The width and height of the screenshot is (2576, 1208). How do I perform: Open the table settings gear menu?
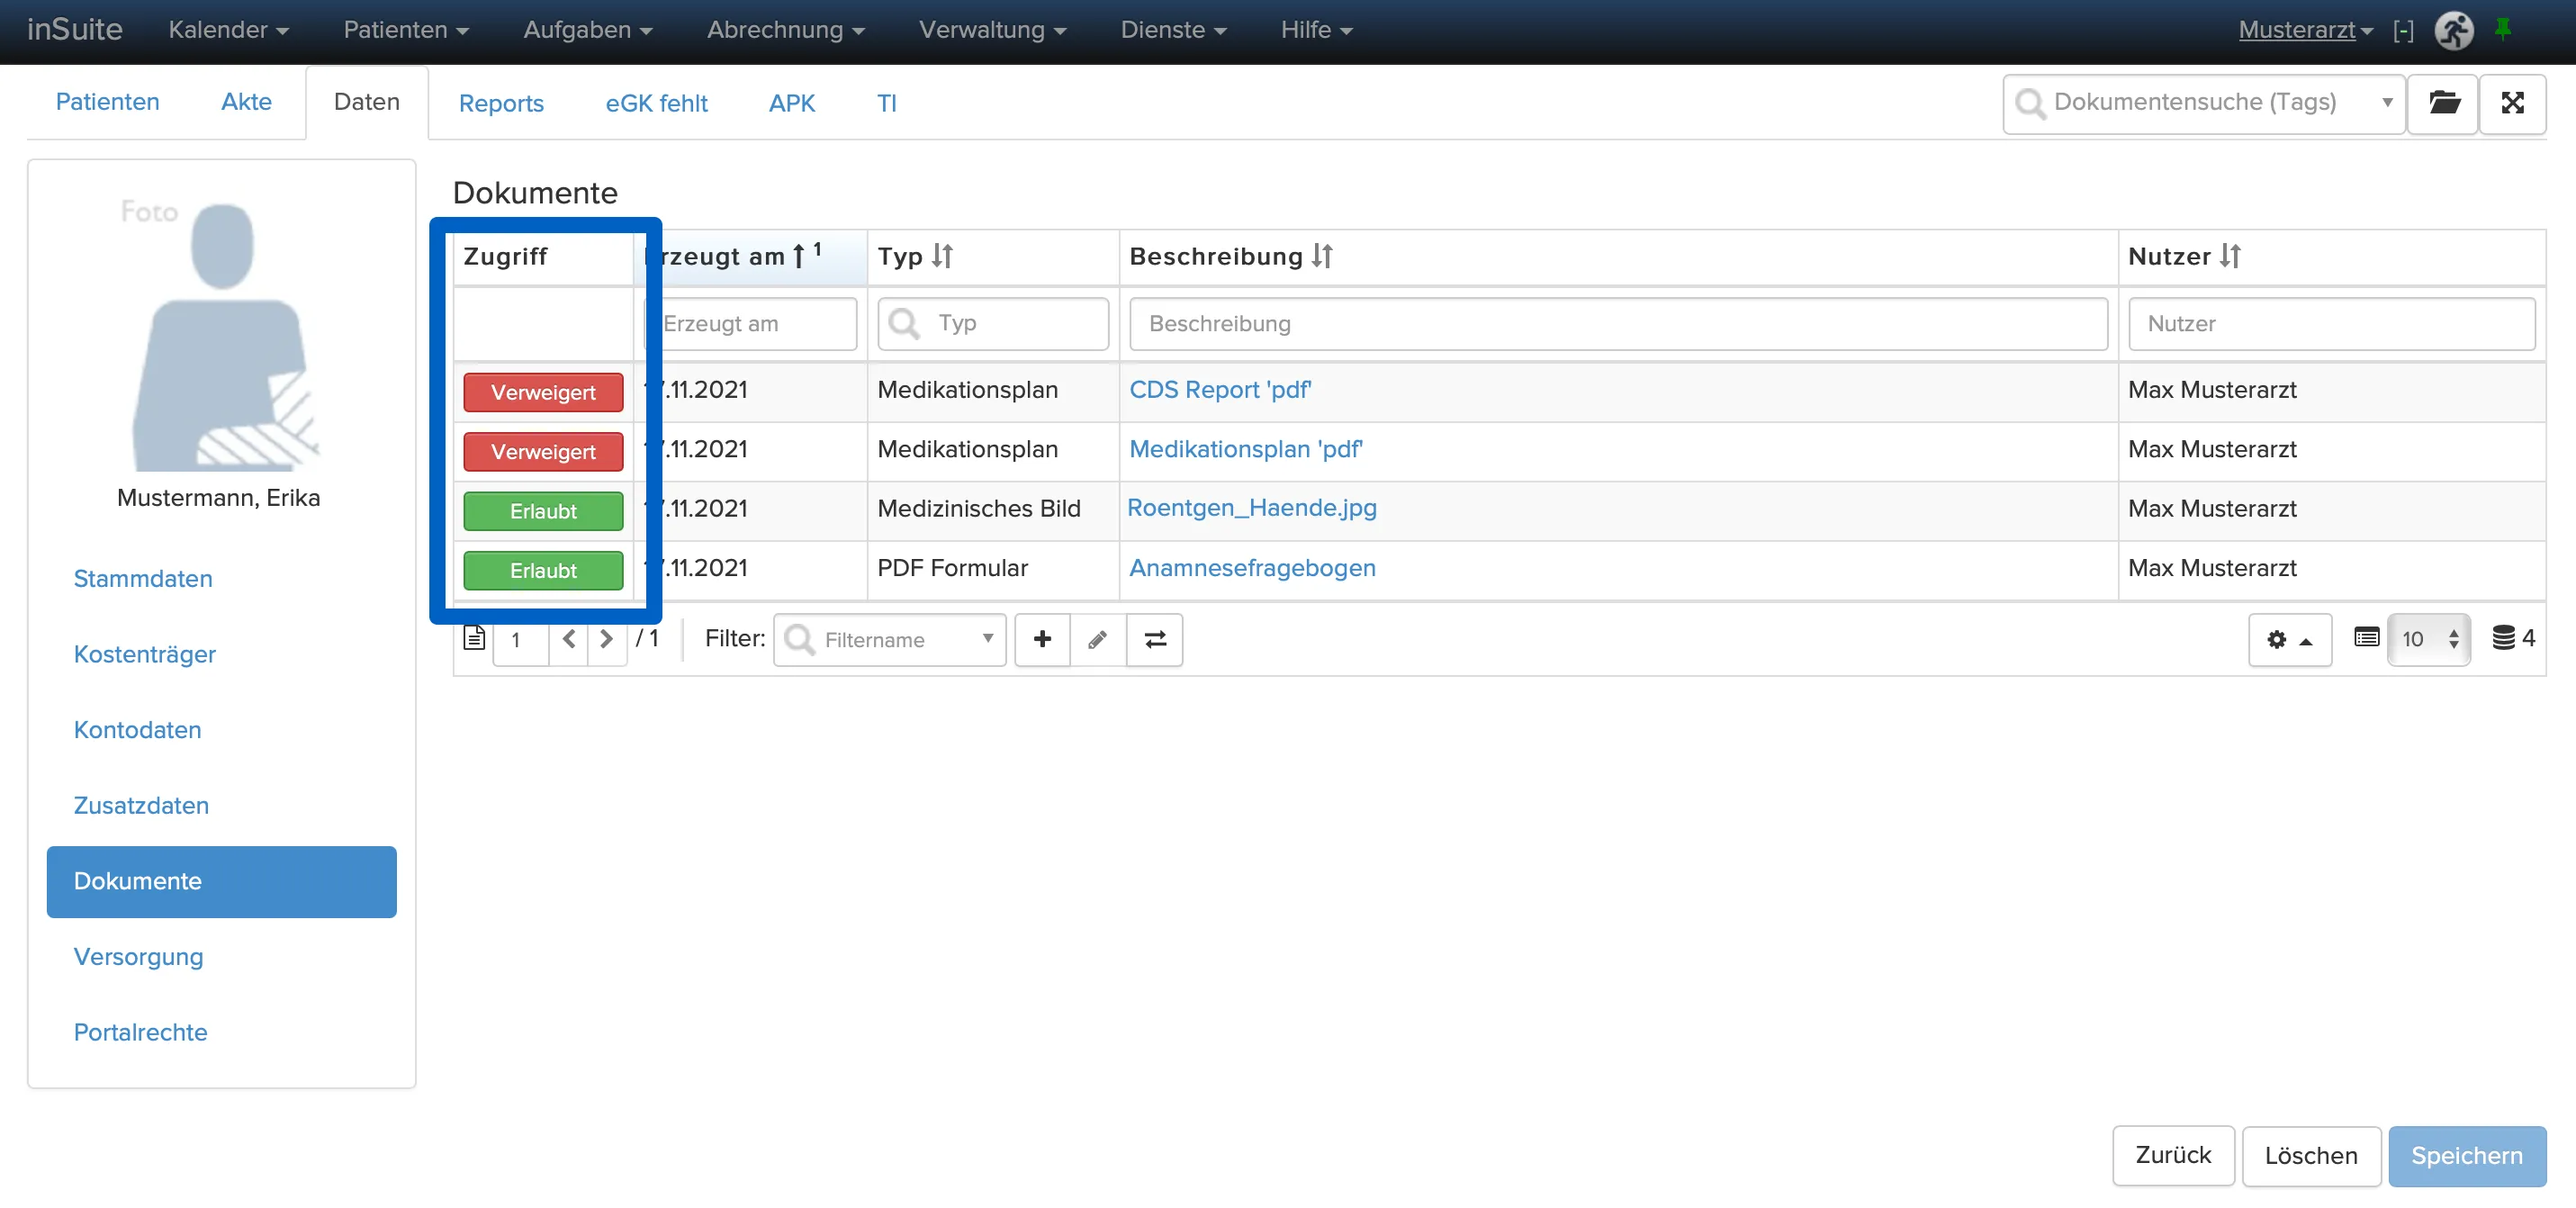2290,639
